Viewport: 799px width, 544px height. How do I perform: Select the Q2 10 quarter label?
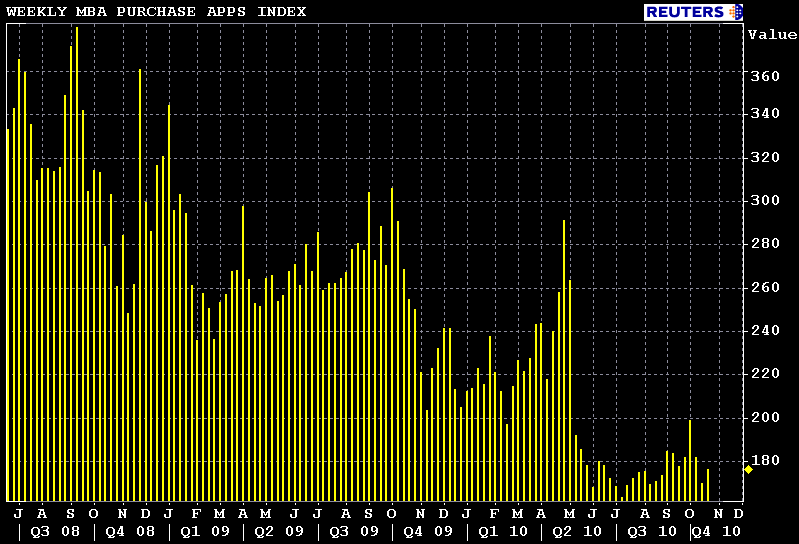coord(577,531)
